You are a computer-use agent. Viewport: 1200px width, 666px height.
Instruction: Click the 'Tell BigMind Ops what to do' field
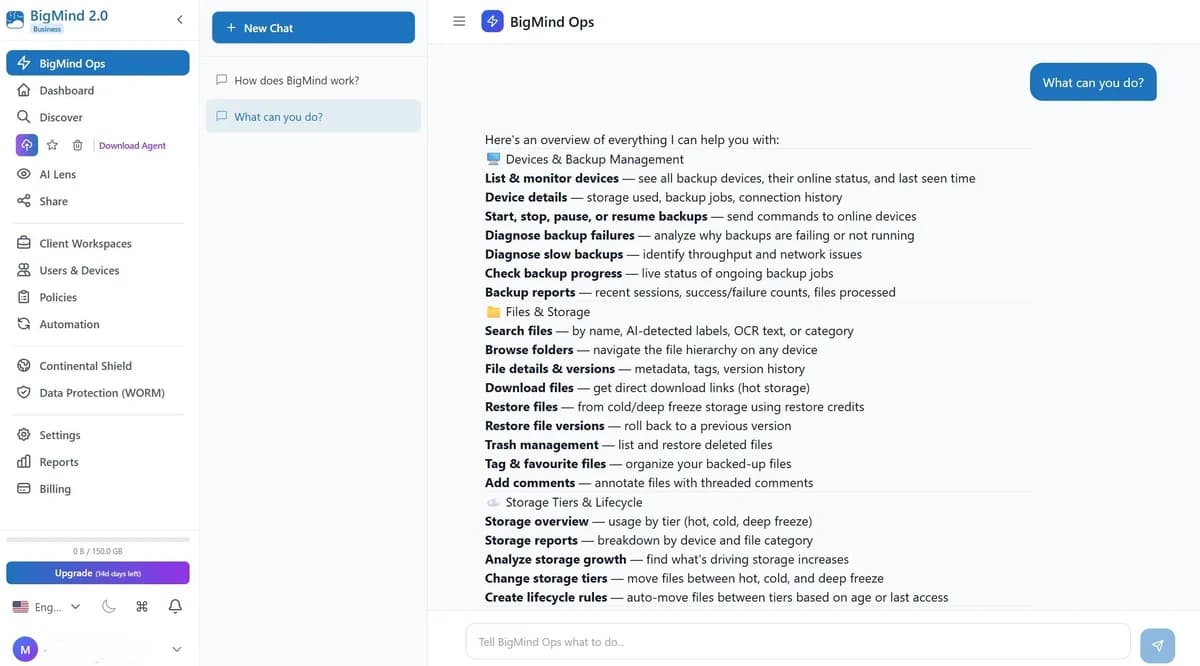(x=790, y=641)
